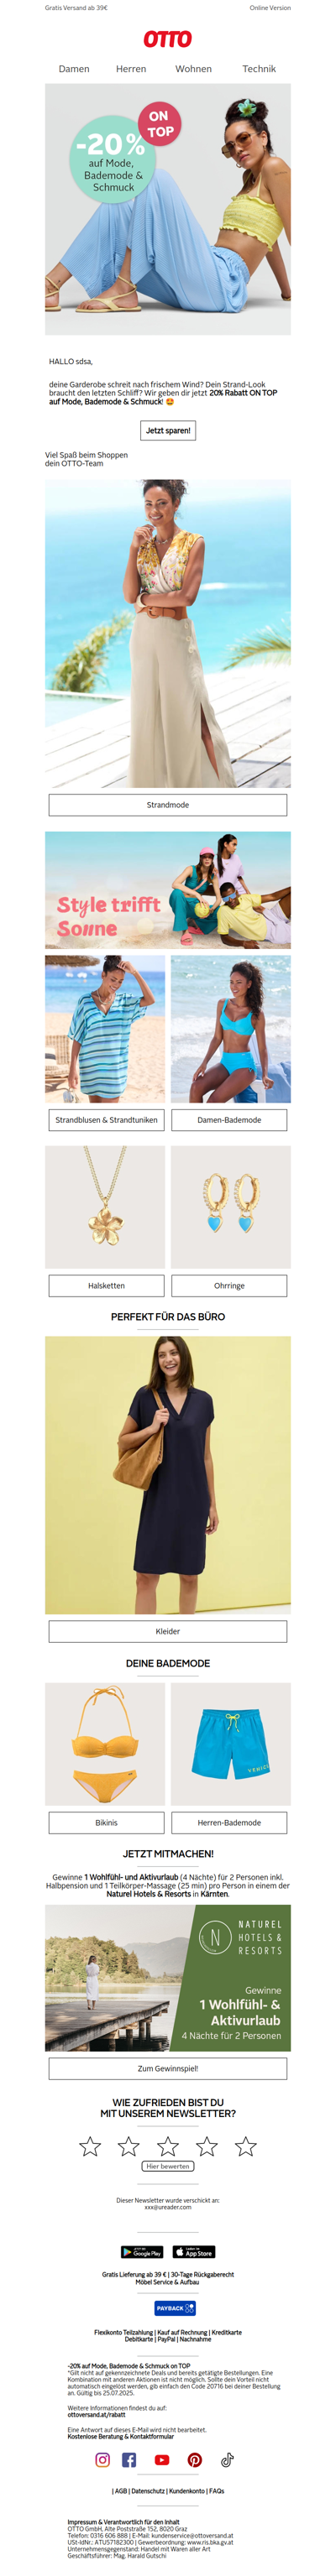Open the YouTube channel icon
Viewport: 336px width, 2576px height.
click(x=162, y=2459)
